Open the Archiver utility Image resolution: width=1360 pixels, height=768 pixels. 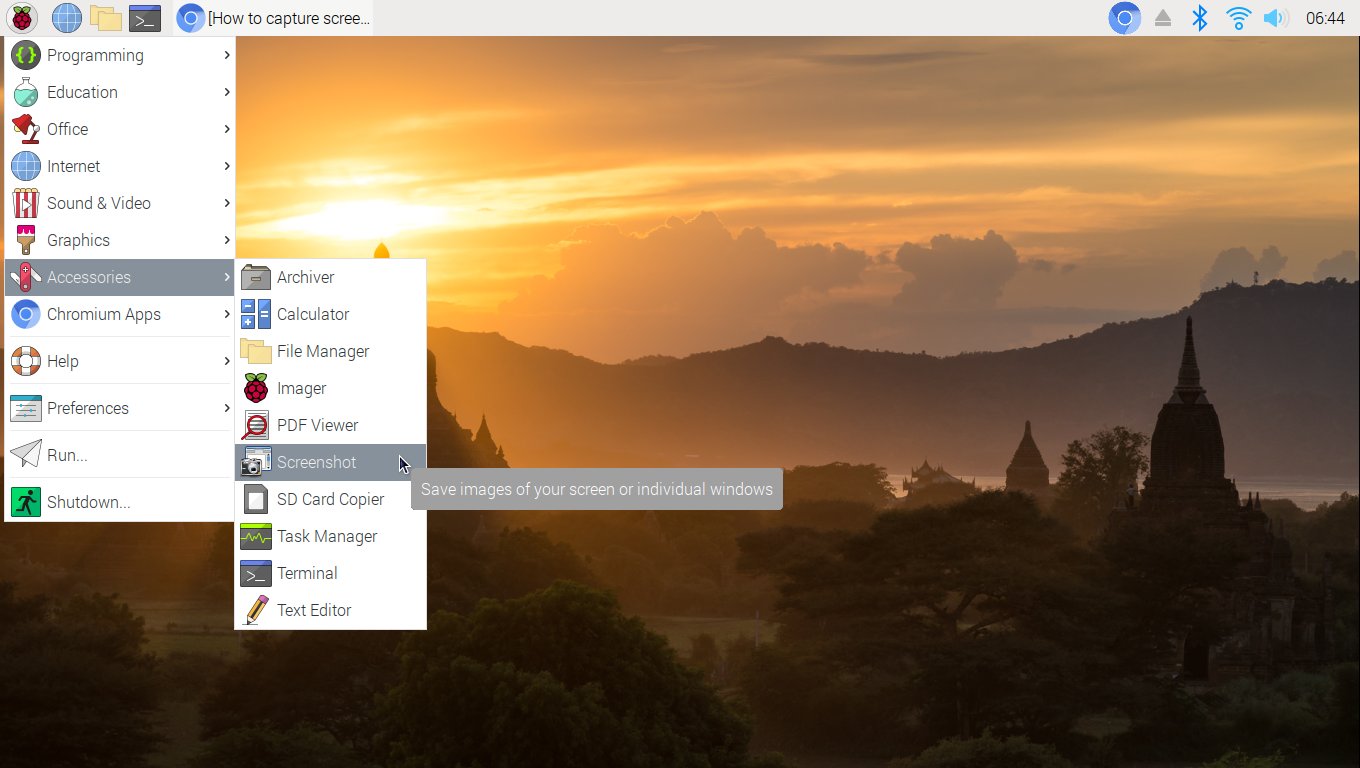click(x=305, y=277)
